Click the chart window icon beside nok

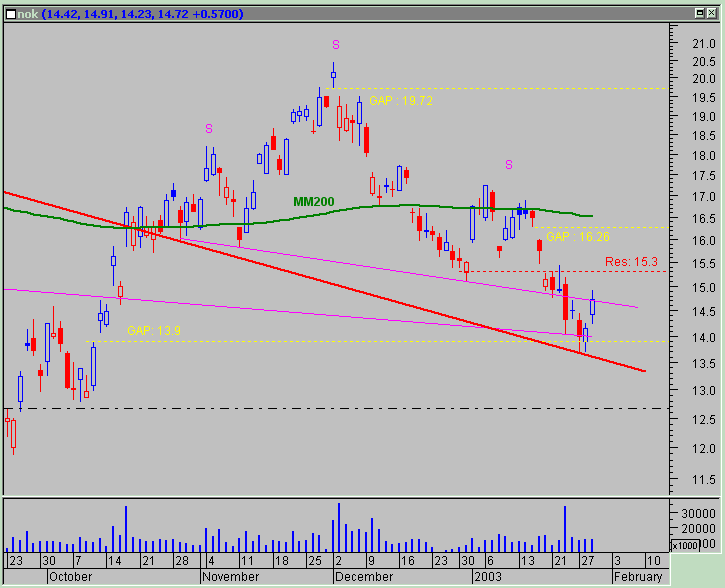[x=11, y=14]
